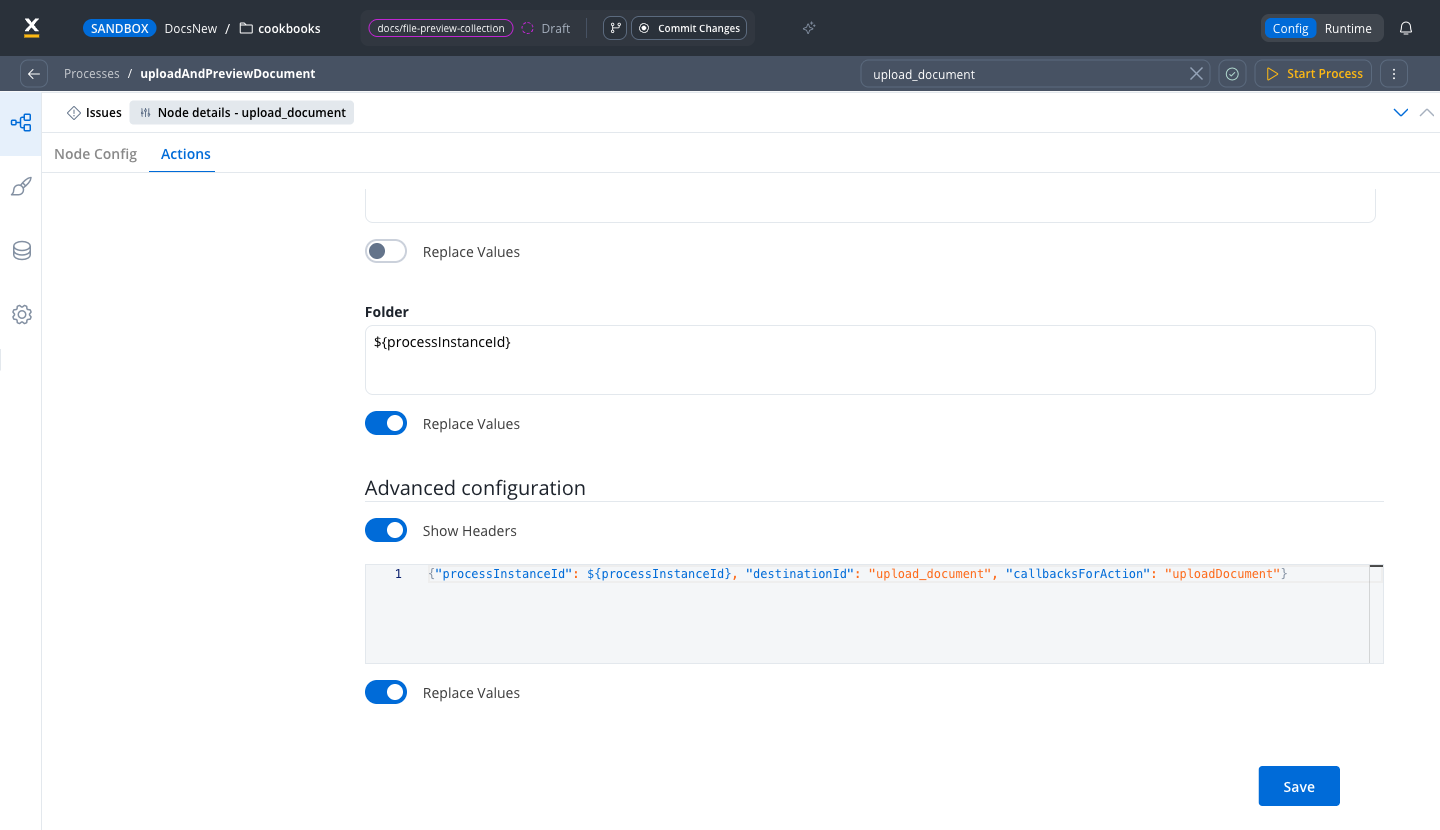Switch to Config mode
This screenshot has width=1440, height=830.
(1290, 28)
